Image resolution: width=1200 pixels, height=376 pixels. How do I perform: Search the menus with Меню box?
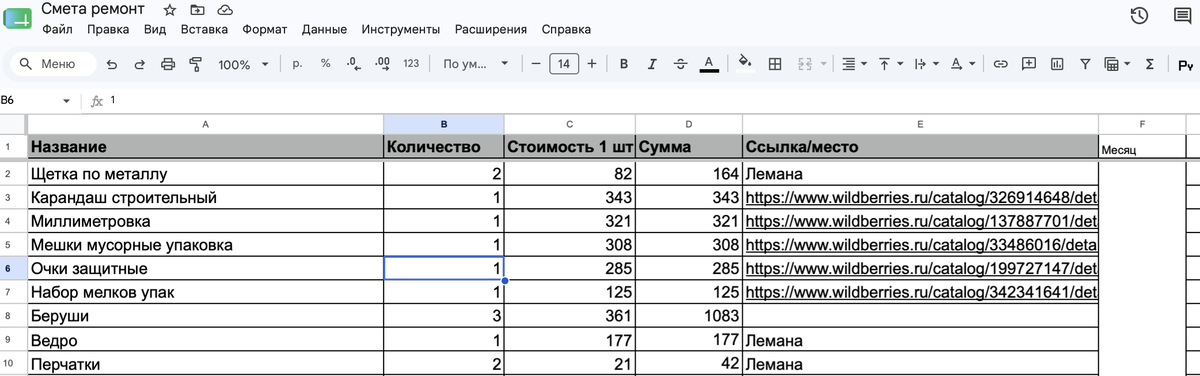point(53,64)
